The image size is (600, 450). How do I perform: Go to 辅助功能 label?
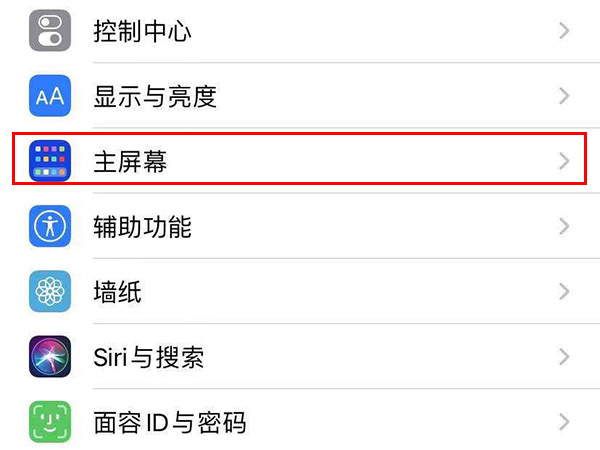tap(141, 226)
